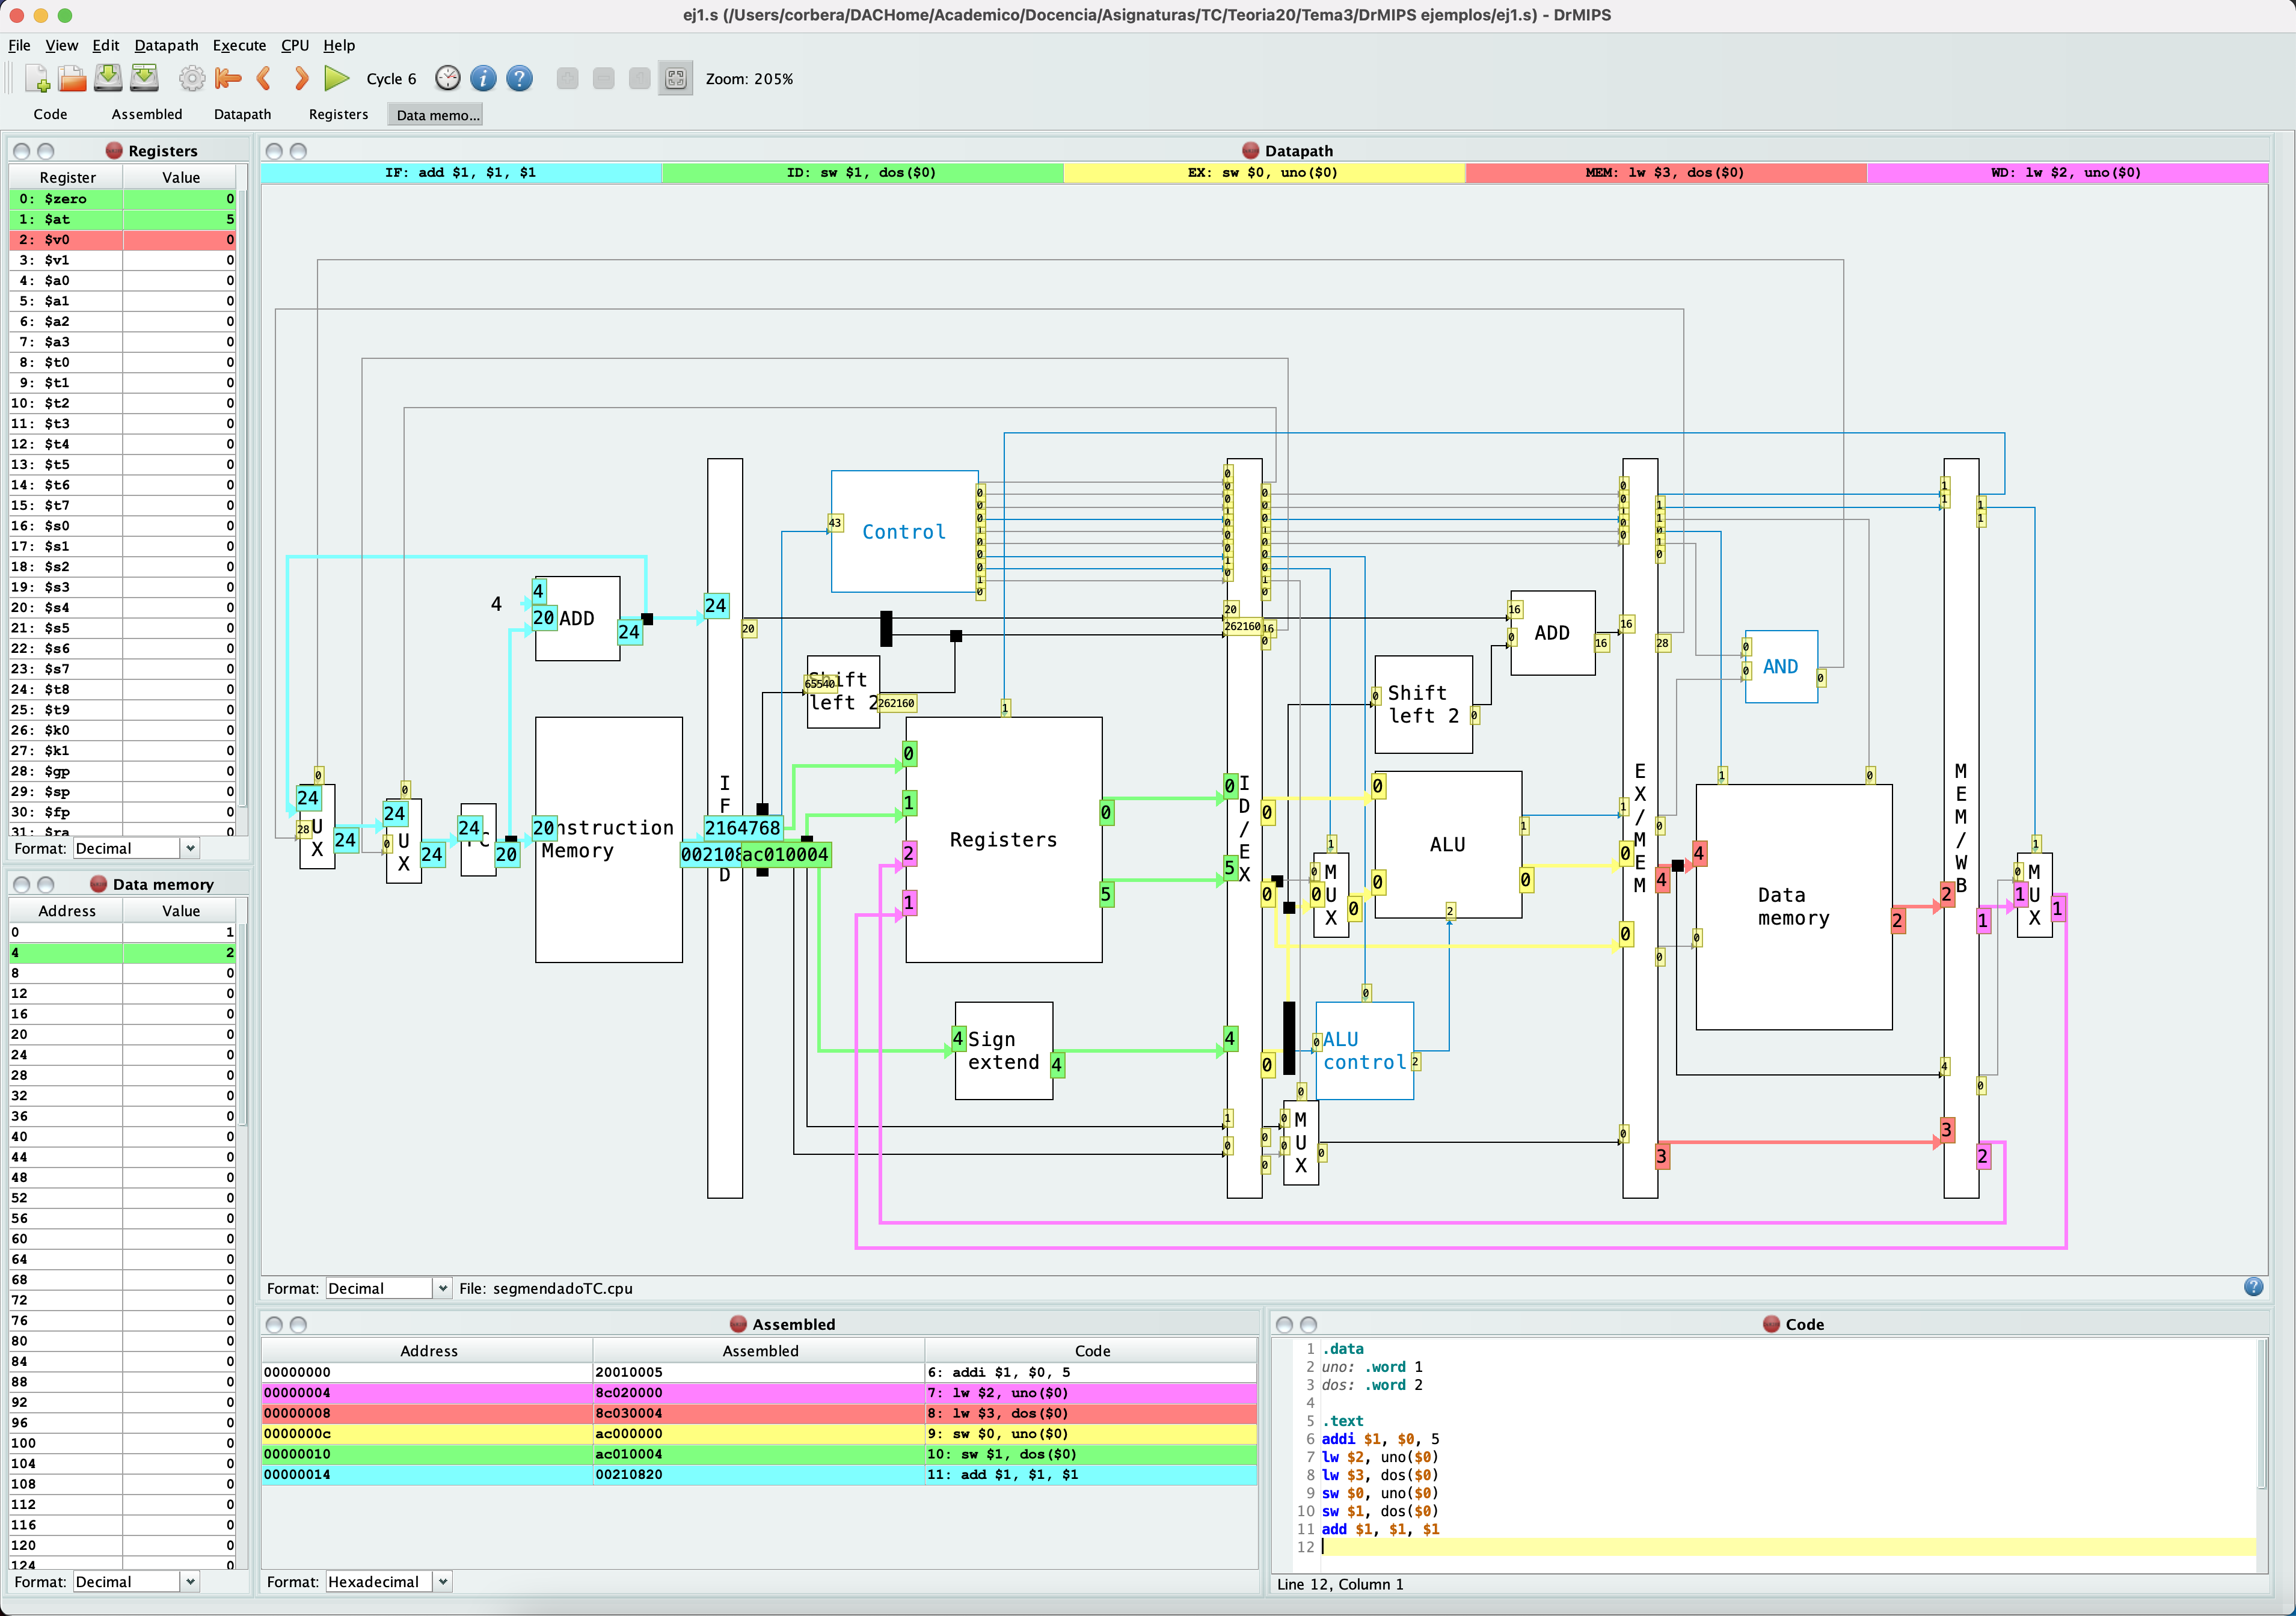Click the datapath help icon at the panel corner
2296x1616 pixels.
[x=2253, y=1287]
